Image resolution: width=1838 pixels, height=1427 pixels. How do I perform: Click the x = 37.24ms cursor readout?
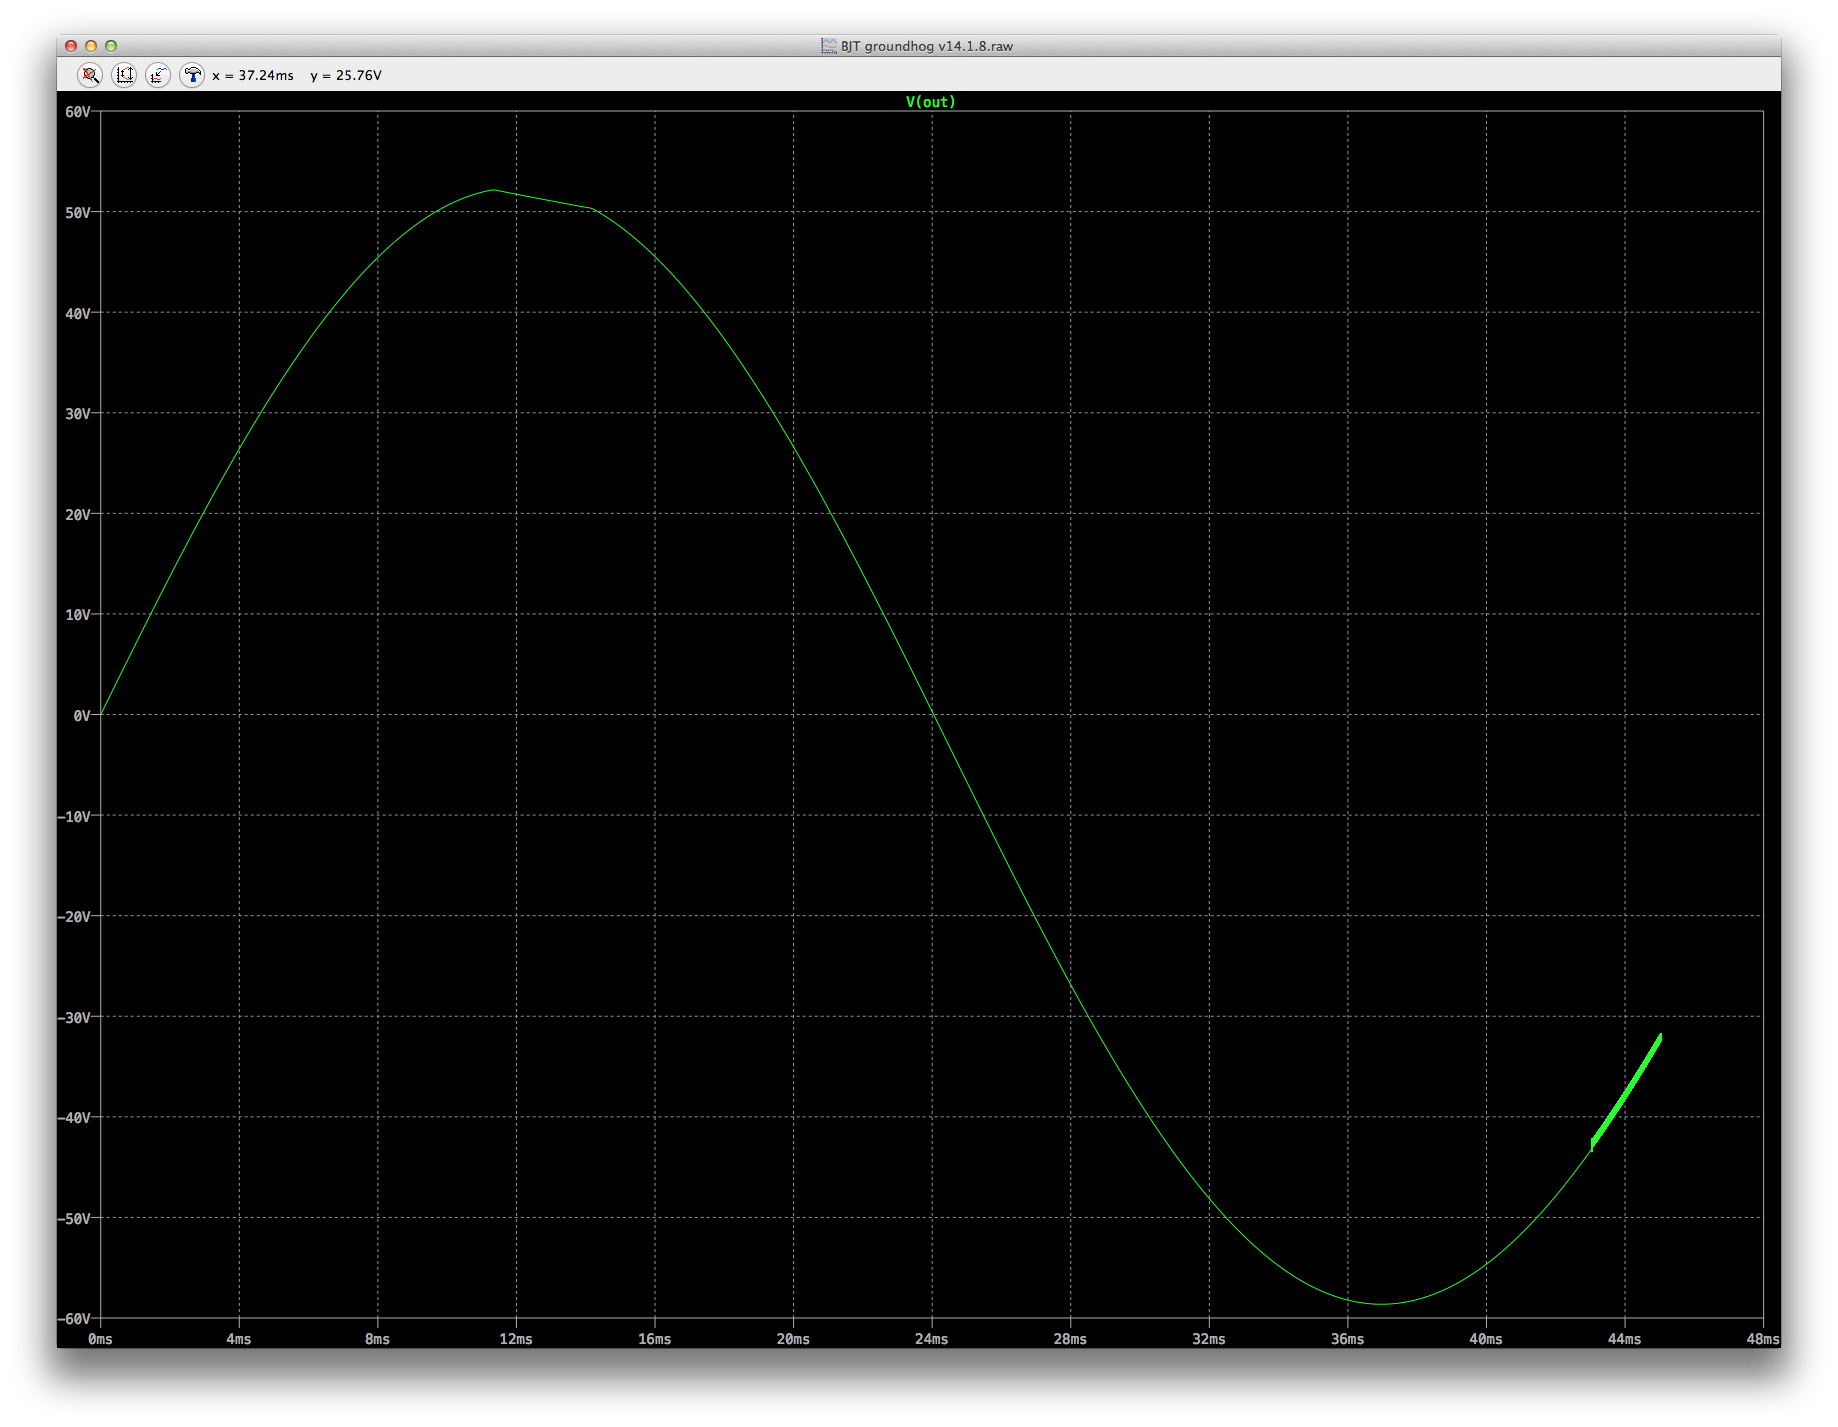pyautogui.click(x=253, y=75)
